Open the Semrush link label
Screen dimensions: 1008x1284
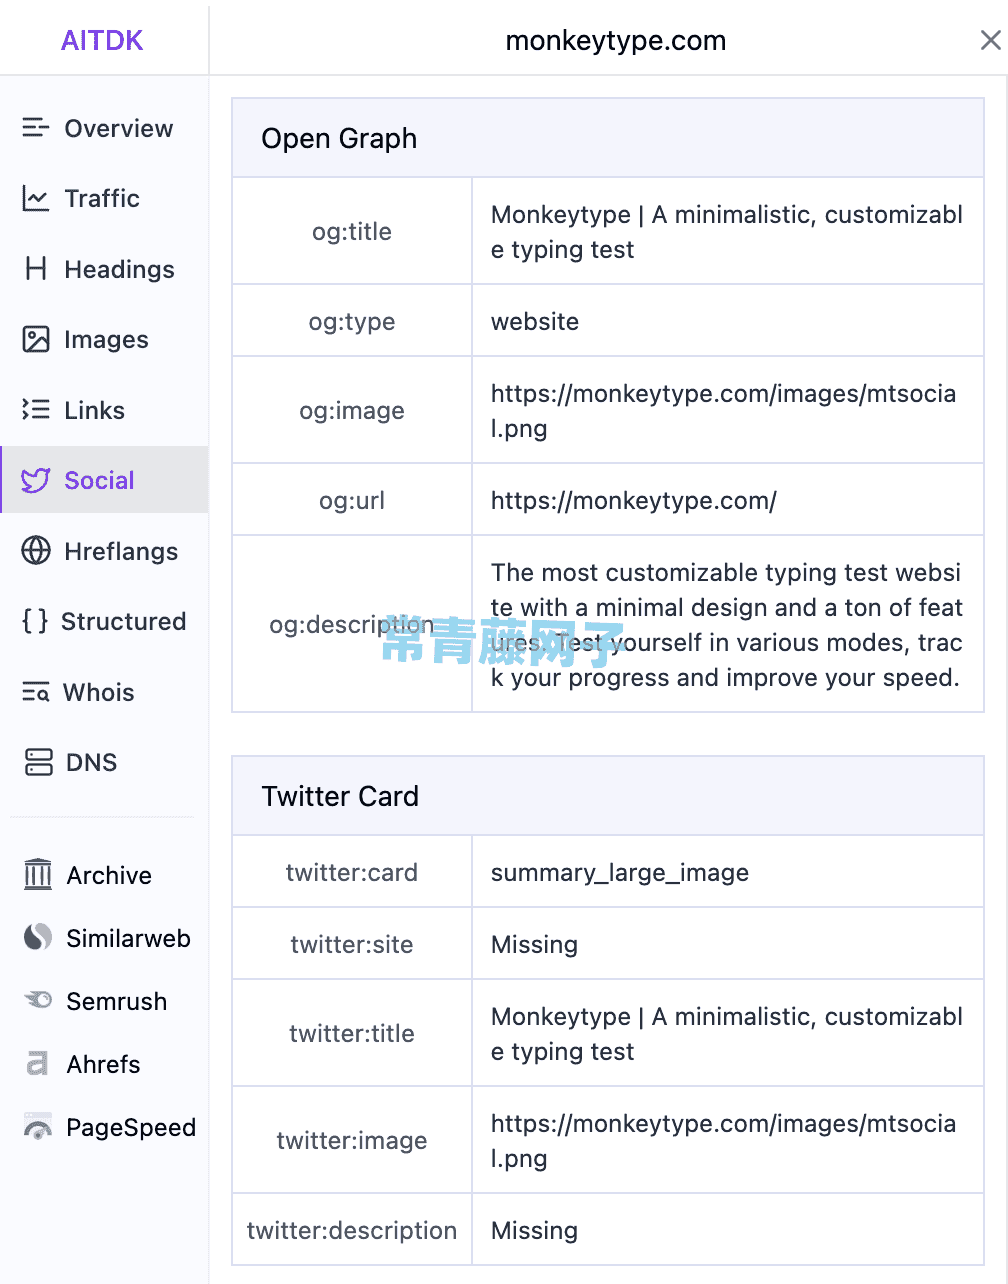(116, 1001)
